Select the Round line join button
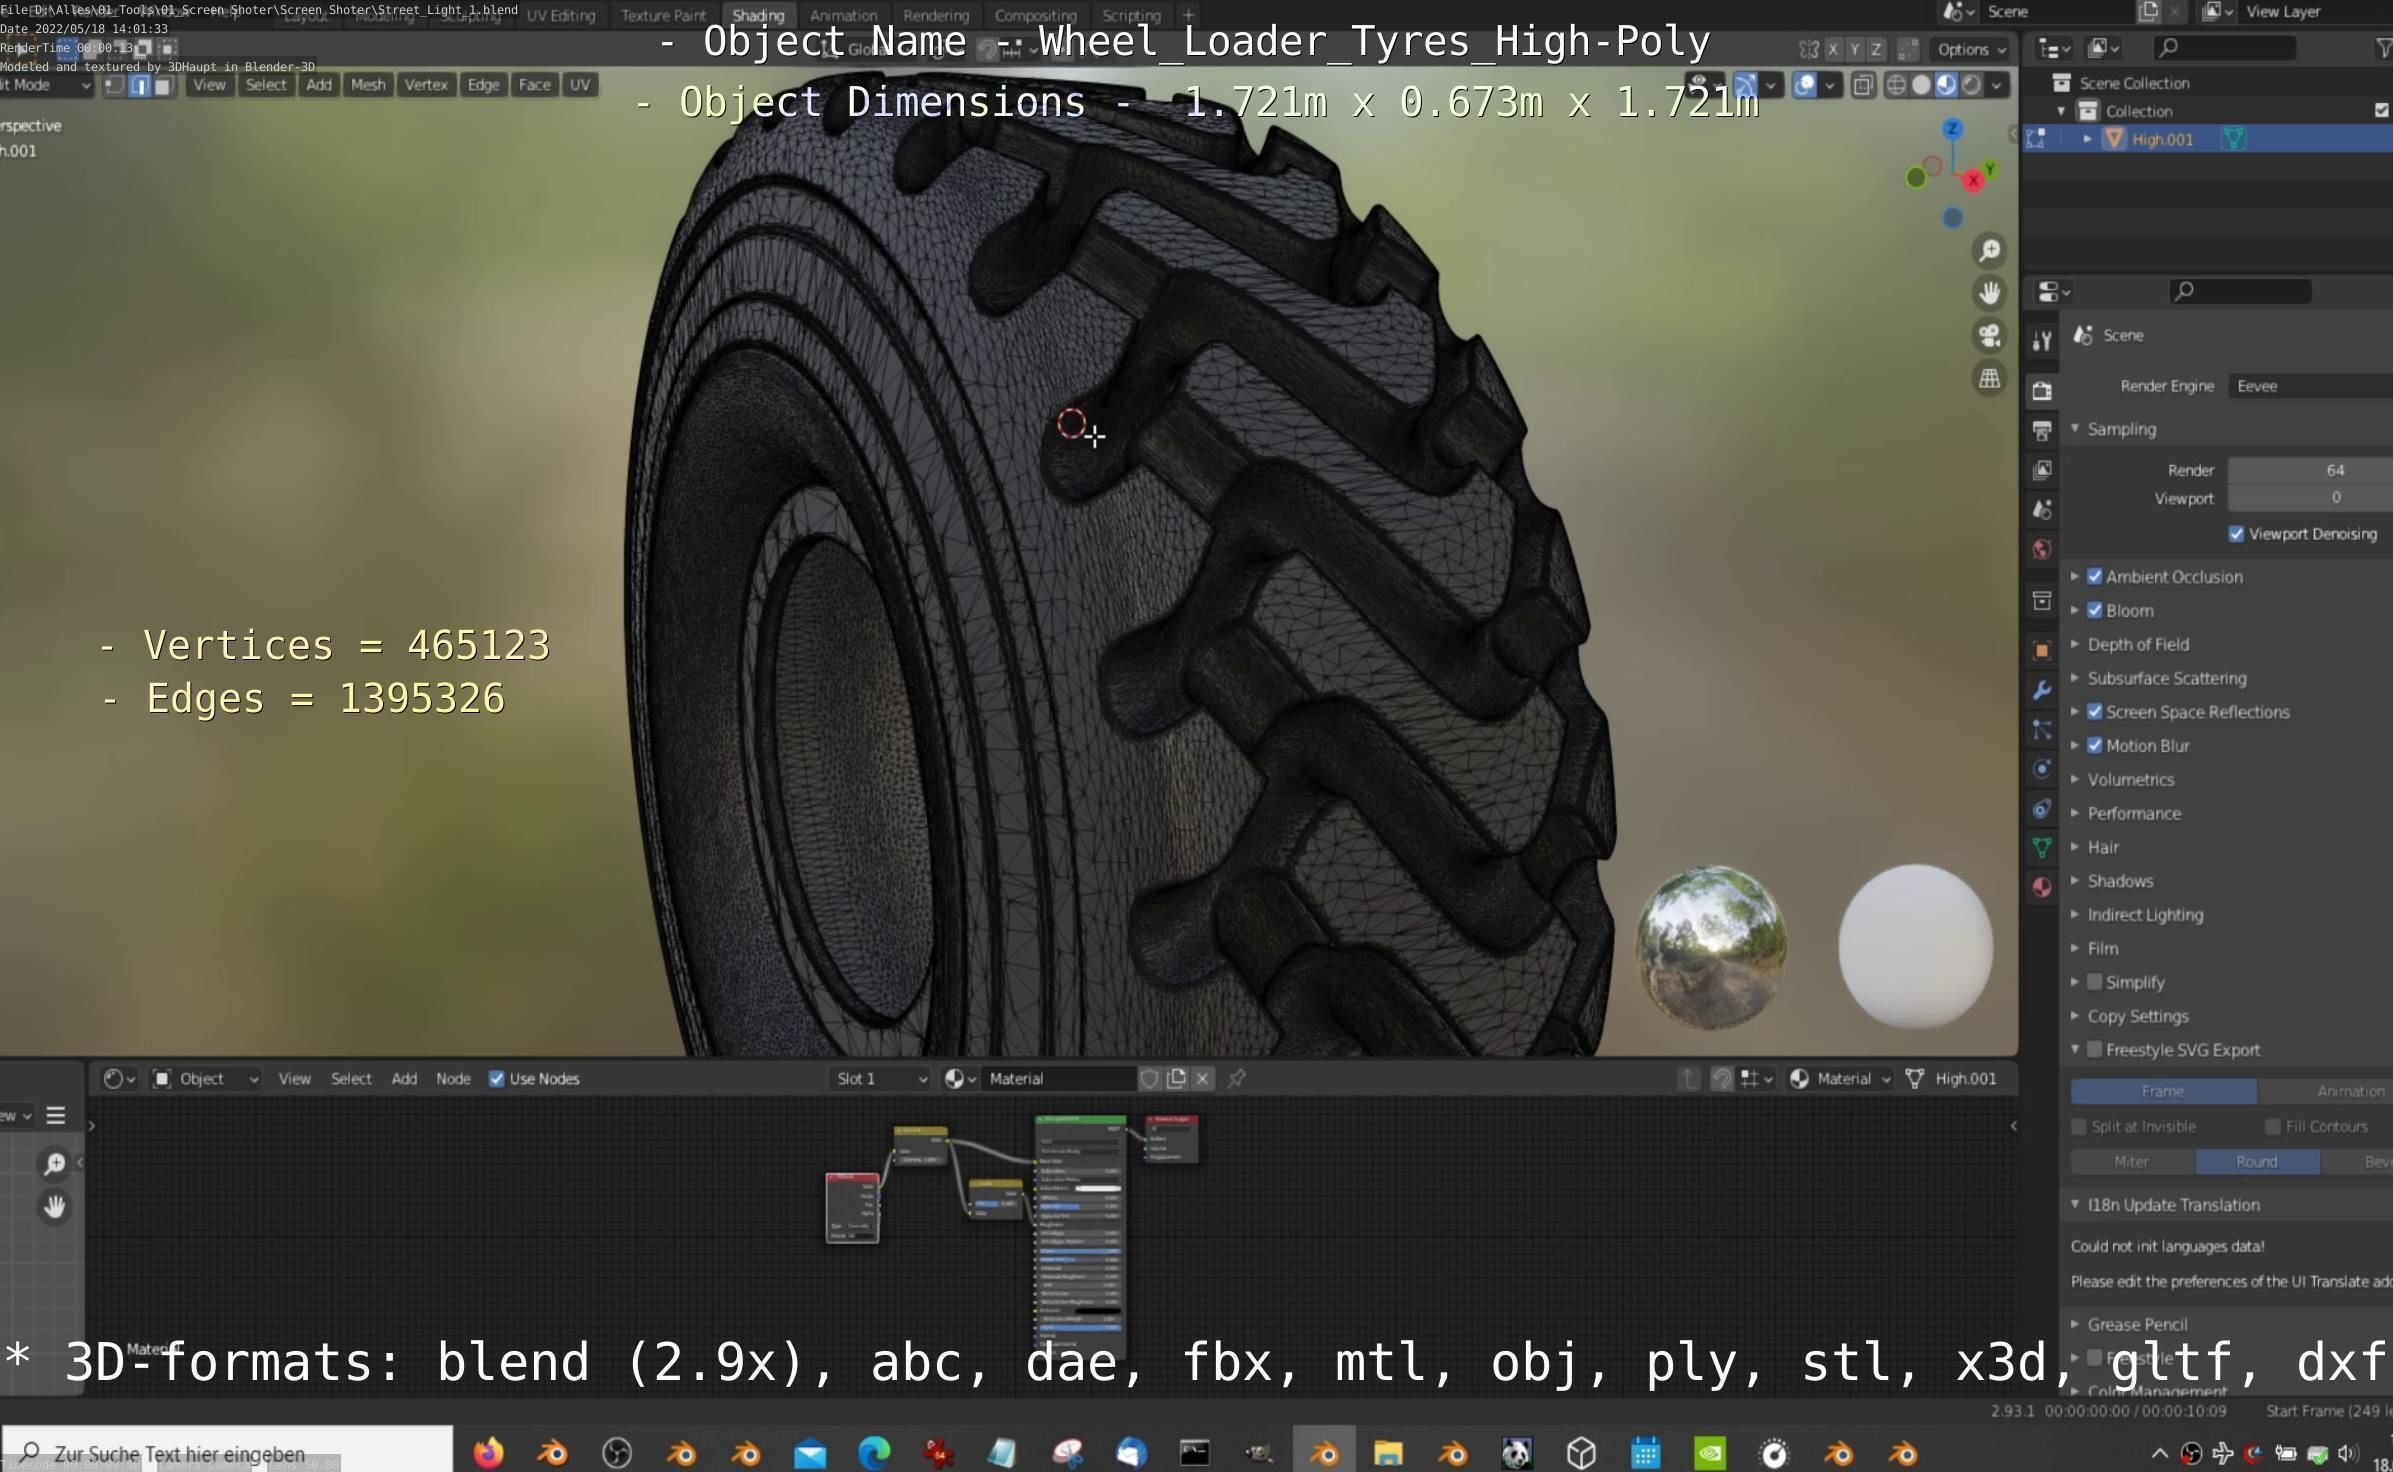 [2257, 1161]
